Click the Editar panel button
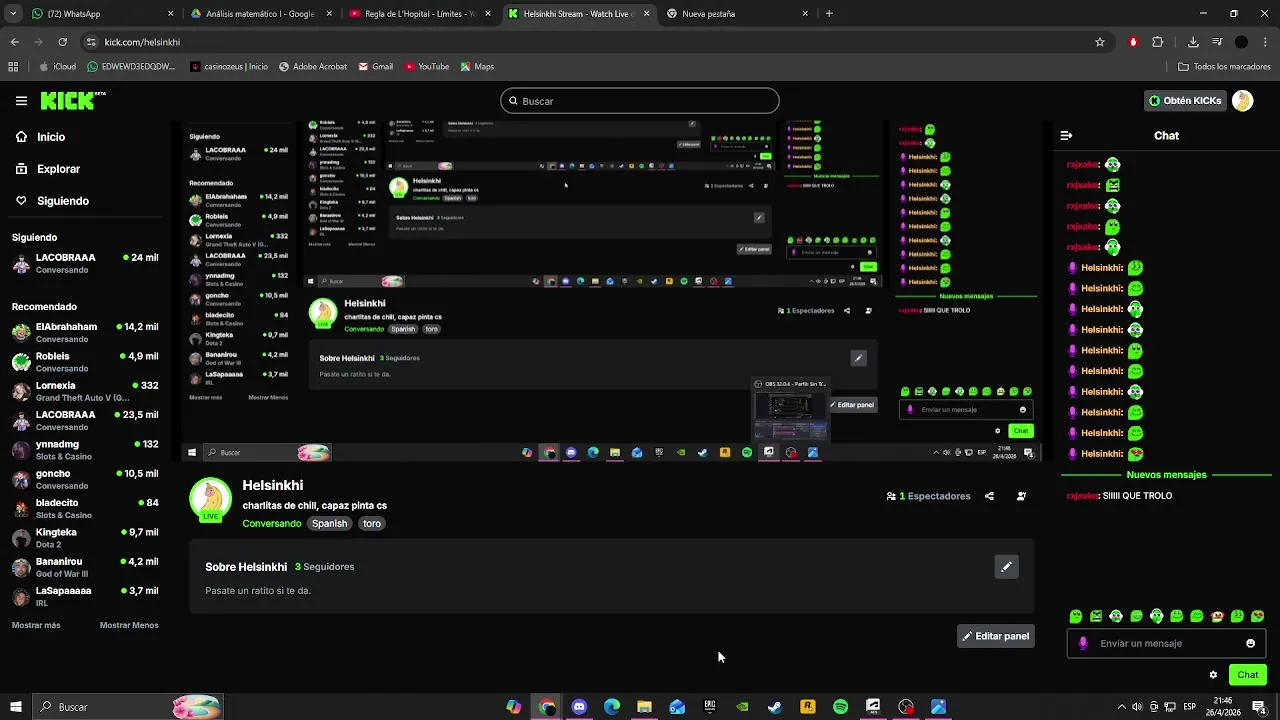This screenshot has width=1280, height=720. pos(996,636)
